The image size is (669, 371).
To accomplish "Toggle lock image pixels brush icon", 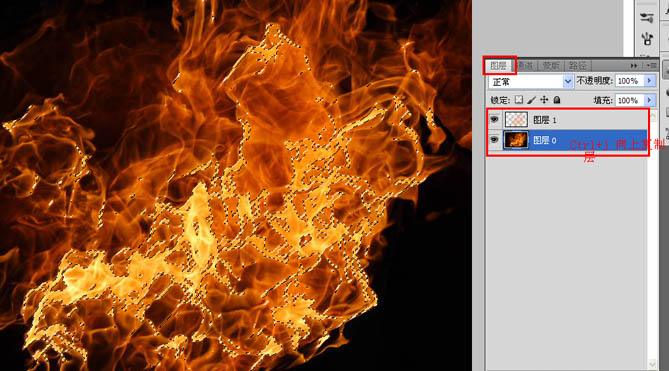I will pos(531,100).
